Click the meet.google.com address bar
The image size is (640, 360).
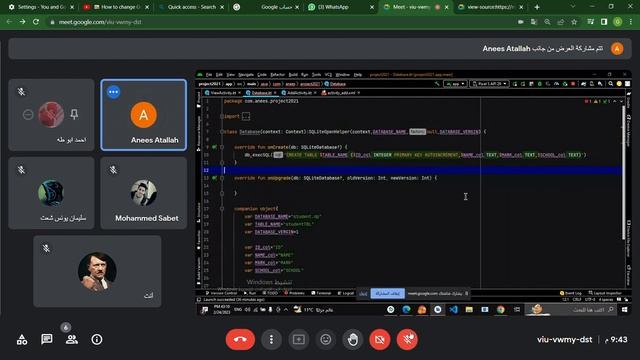(x=282, y=22)
